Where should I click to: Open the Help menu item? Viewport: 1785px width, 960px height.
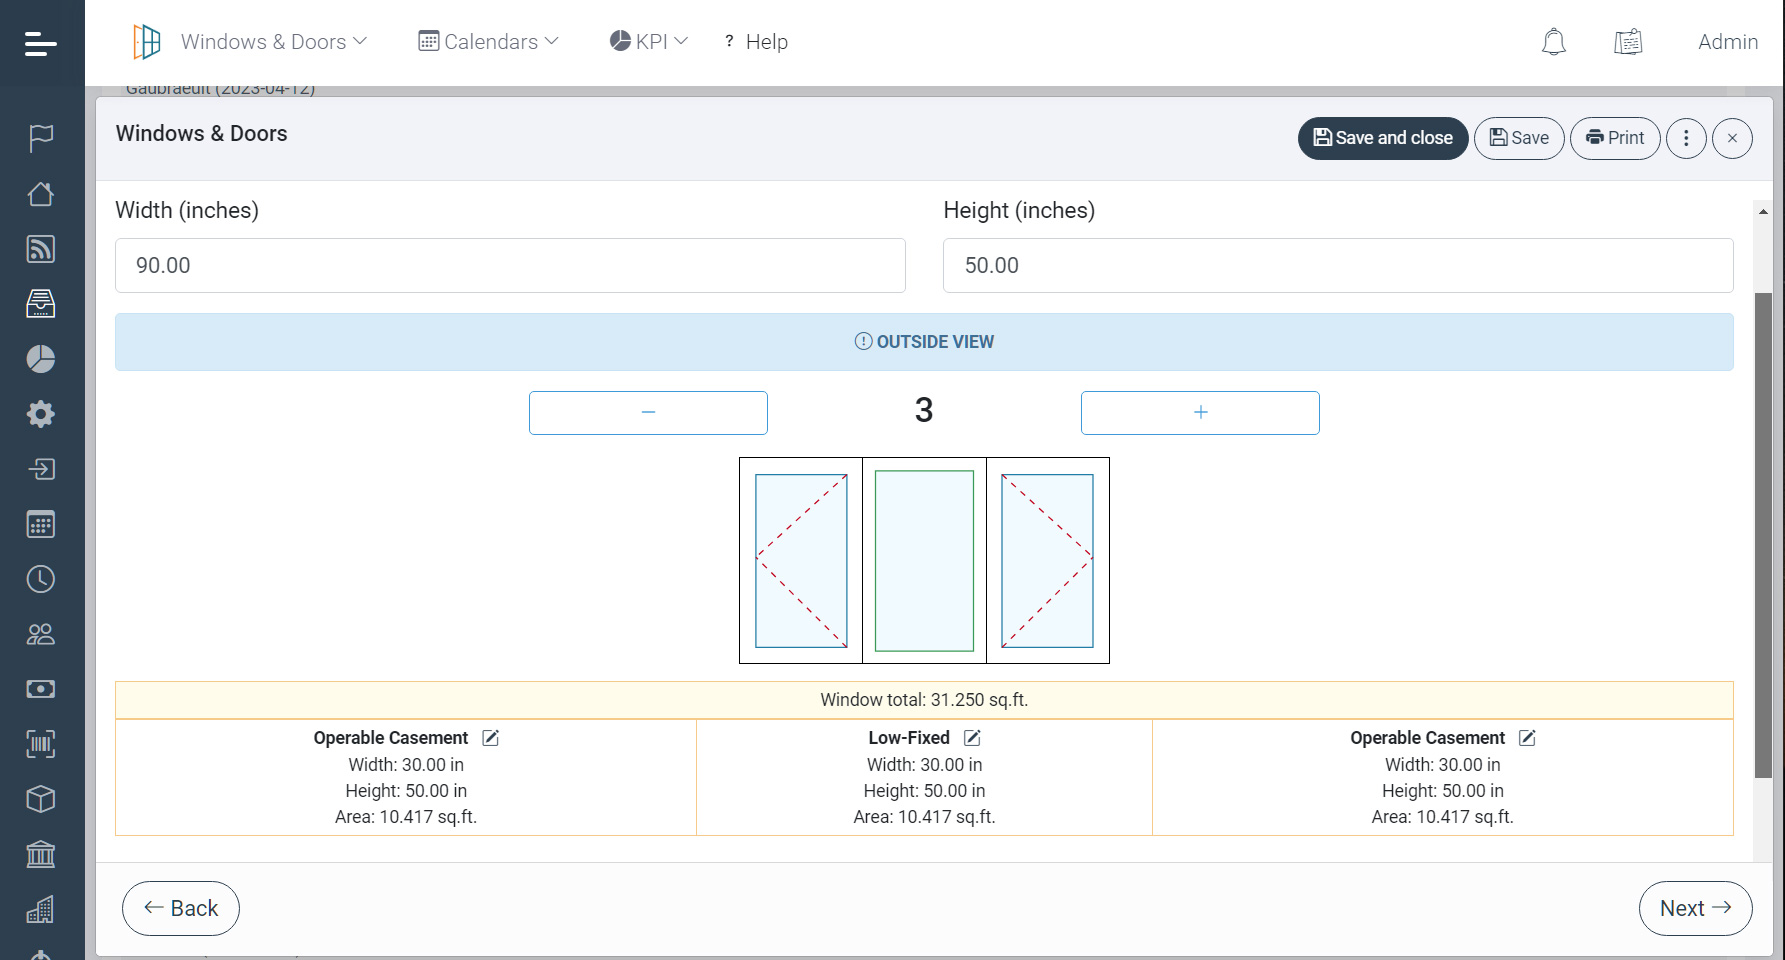(756, 42)
